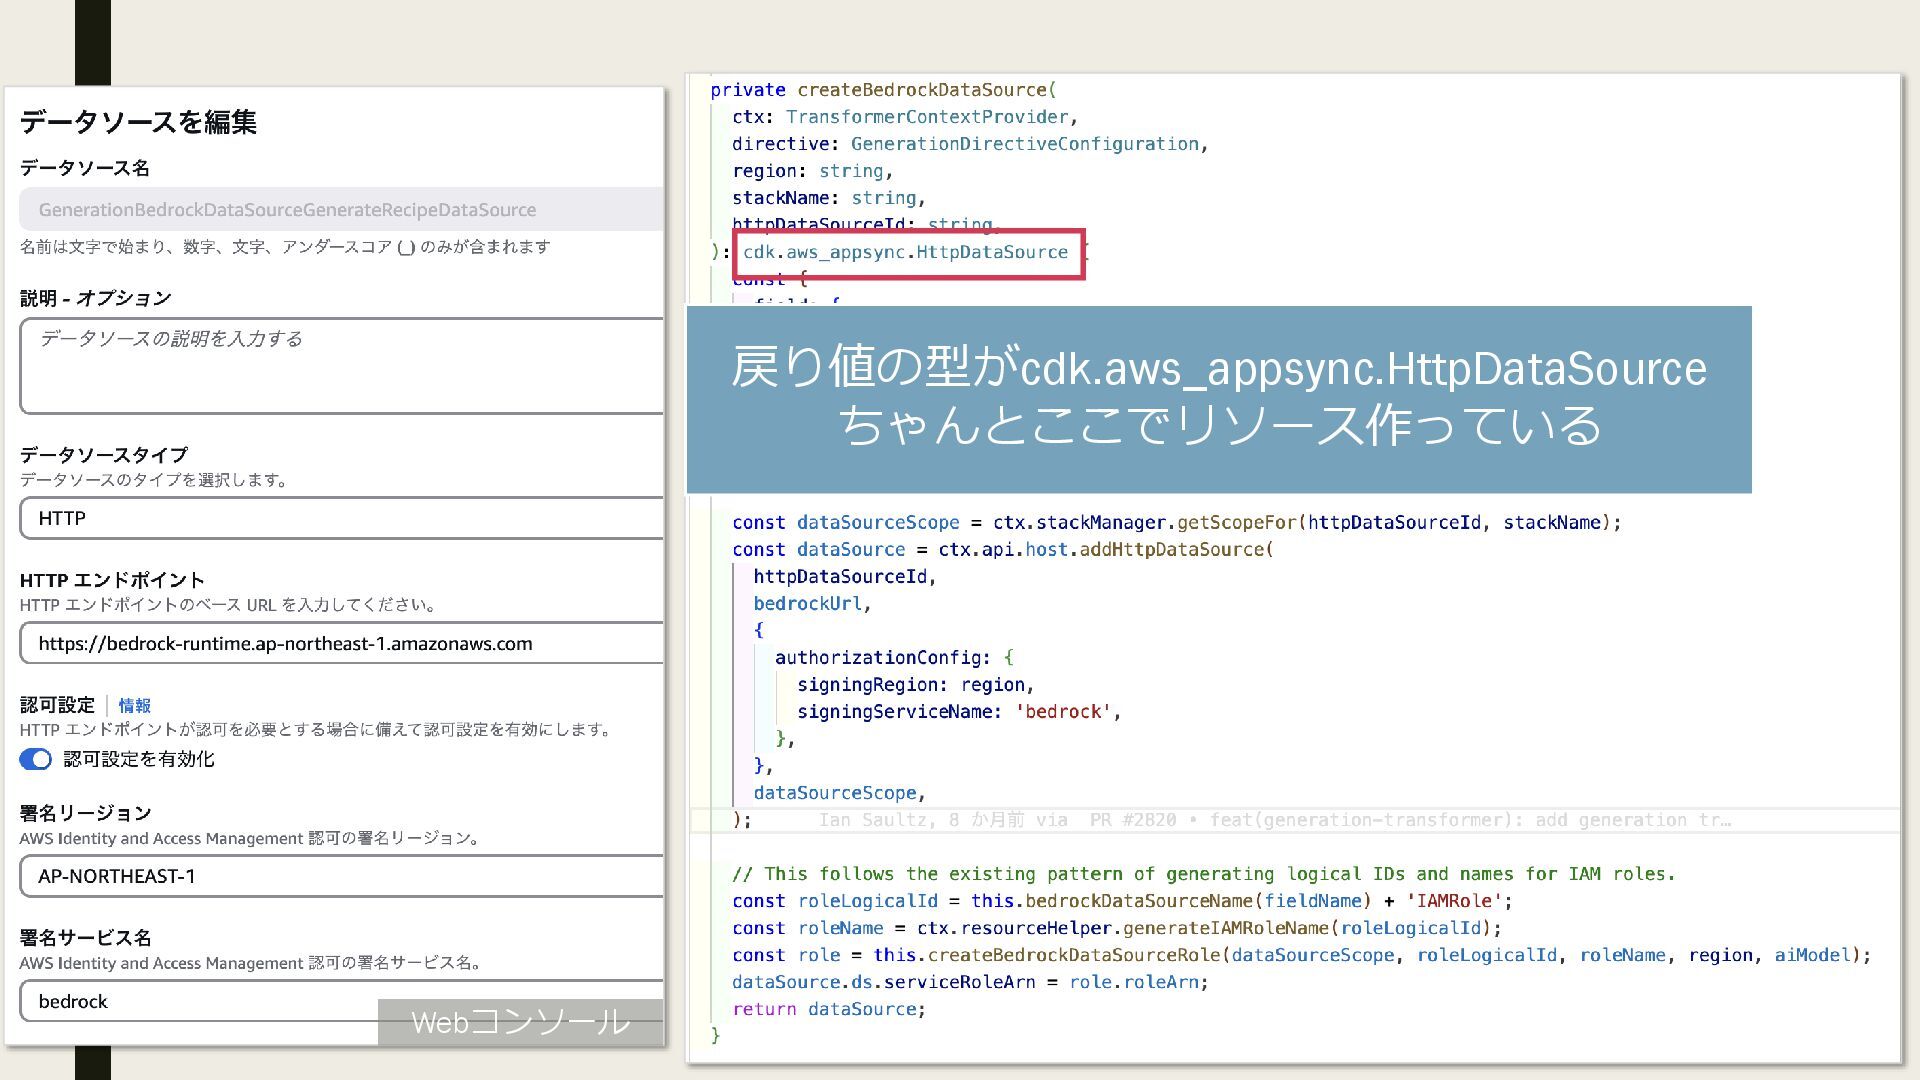Click highlighted cdk.aws_appsync.HttpDataSource return type
The height and width of the screenshot is (1080, 1920).
coord(906,252)
